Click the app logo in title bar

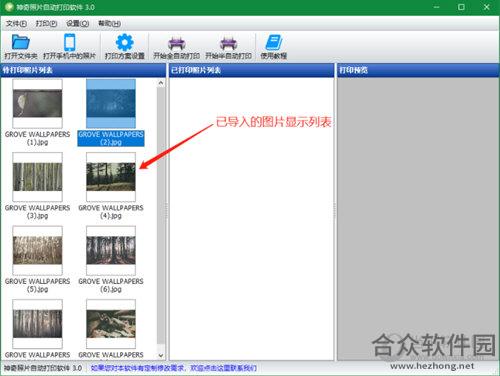coord(9,7)
